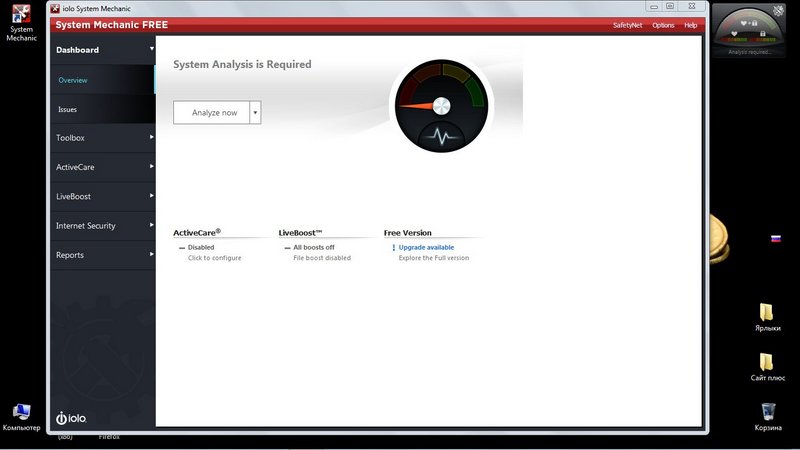800x450 pixels.
Task: Expand the ActiveCare sidebar section
Action: [103, 167]
